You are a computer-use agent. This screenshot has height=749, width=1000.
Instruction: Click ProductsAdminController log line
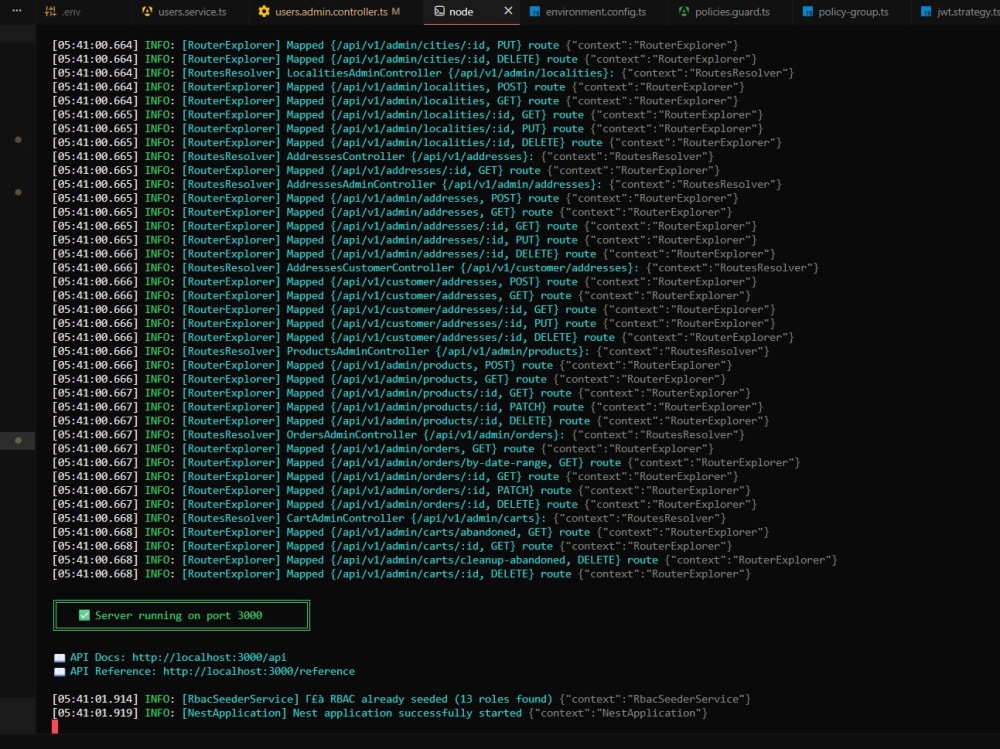click(x=411, y=352)
